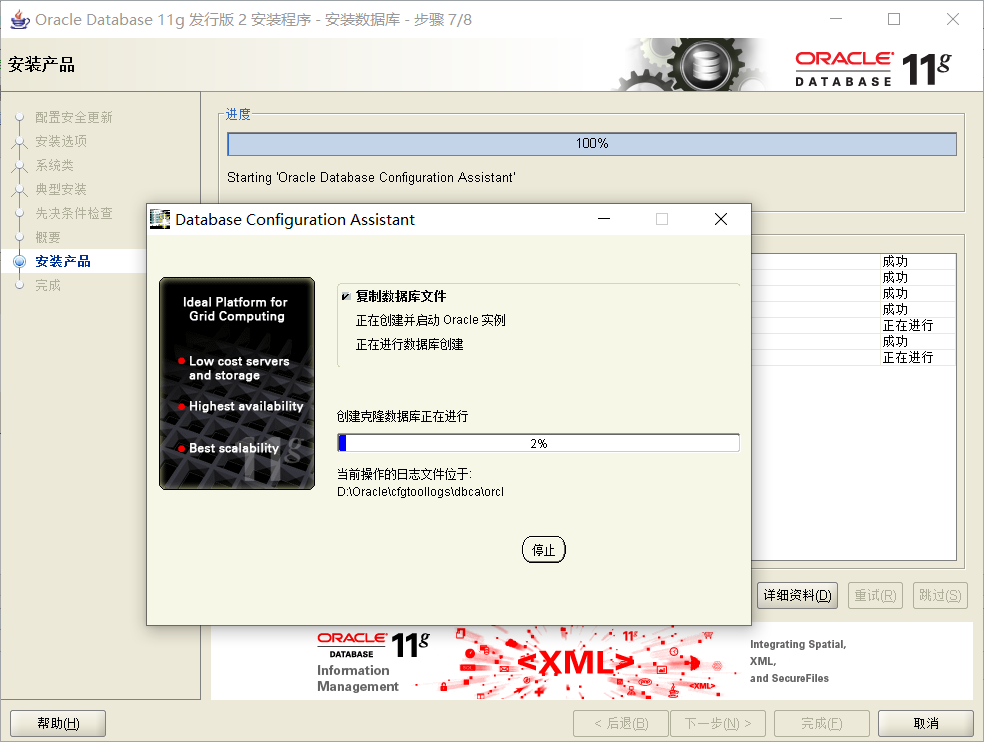Select 完成 step in sidebar
The height and width of the screenshot is (742, 984).
(x=48, y=285)
